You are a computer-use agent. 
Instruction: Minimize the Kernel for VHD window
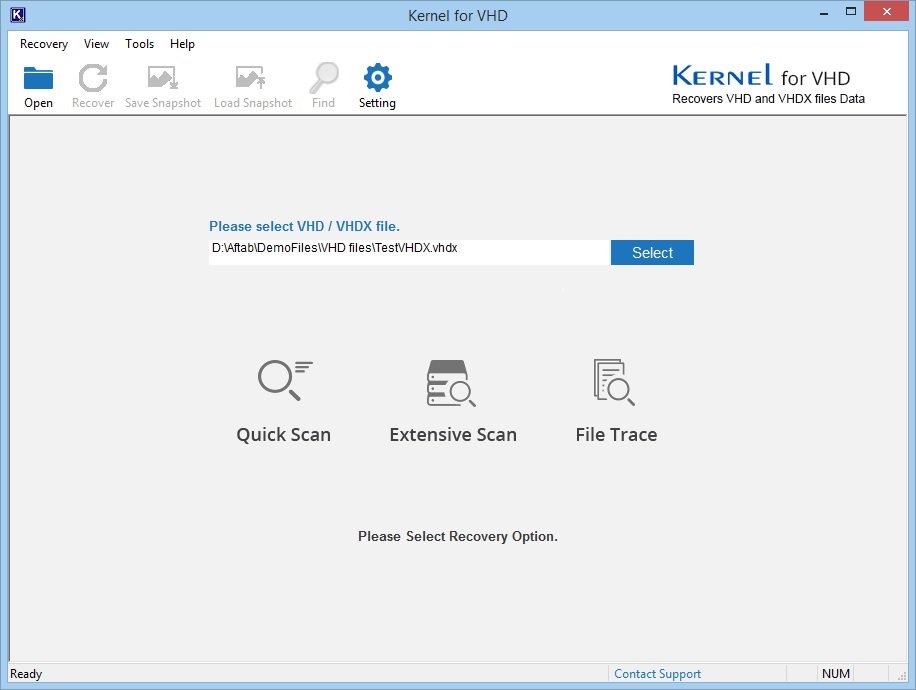click(824, 12)
